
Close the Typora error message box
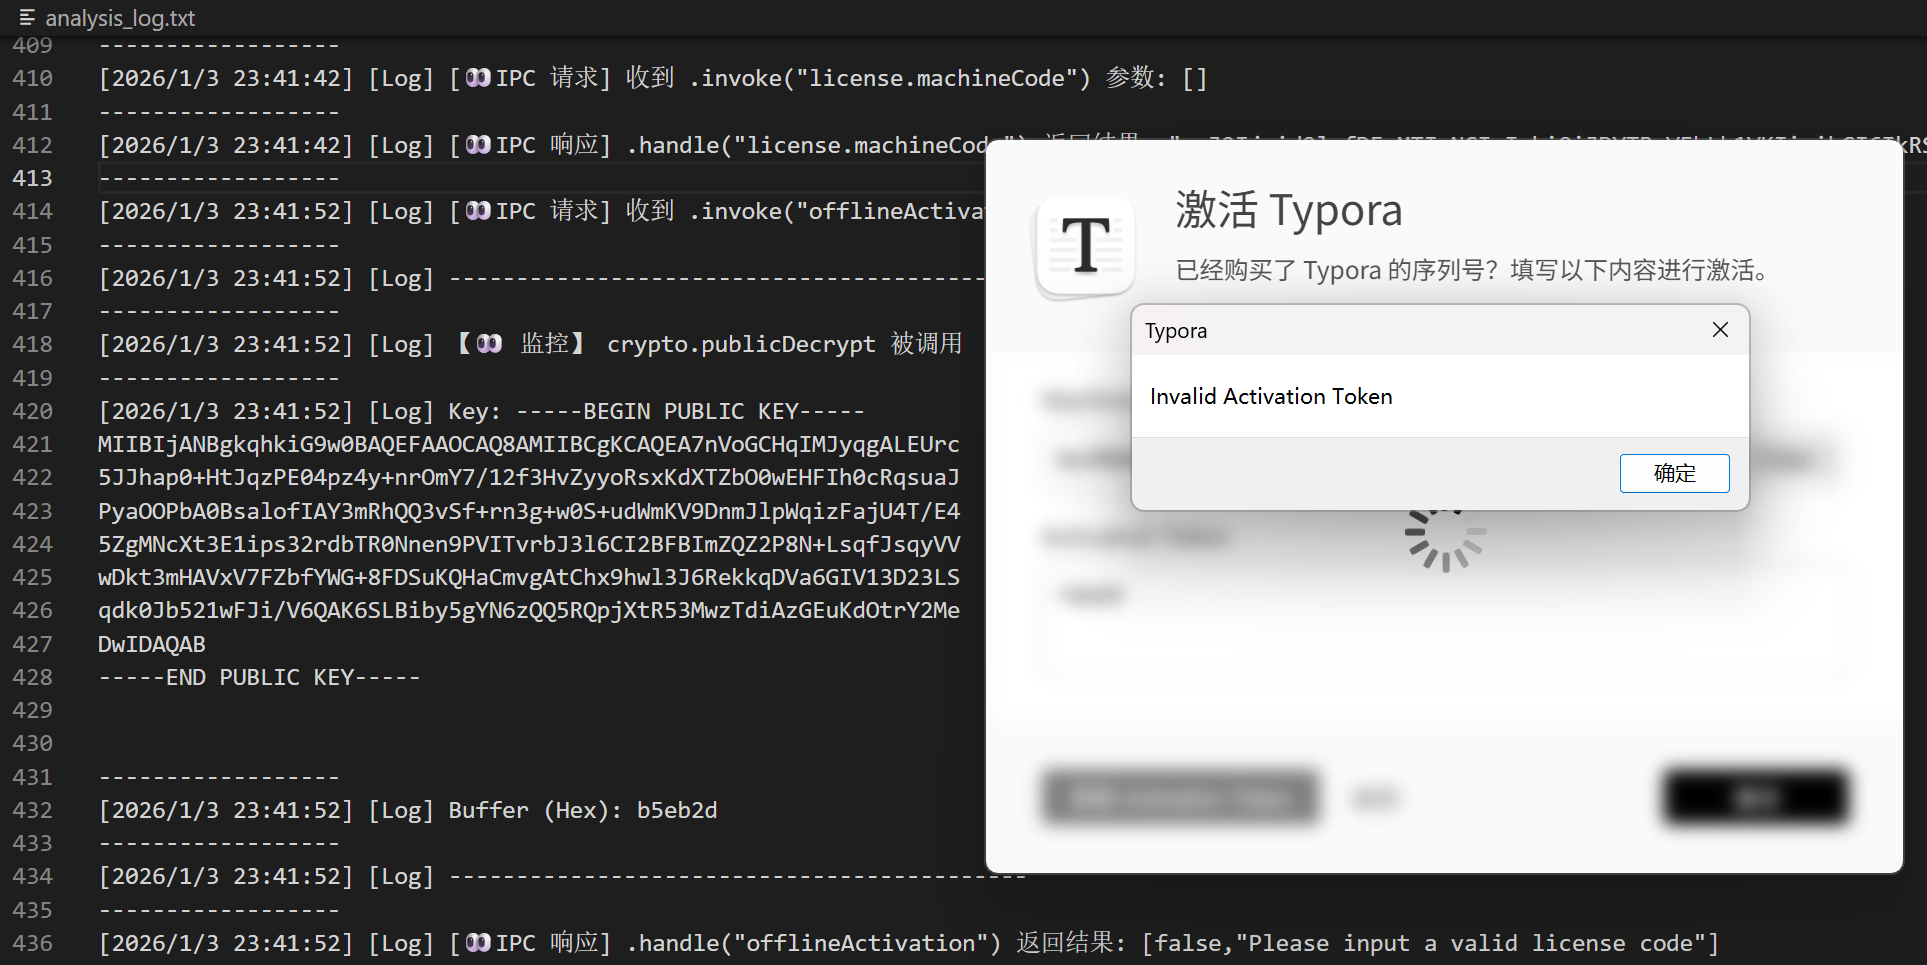(x=1719, y=330)
